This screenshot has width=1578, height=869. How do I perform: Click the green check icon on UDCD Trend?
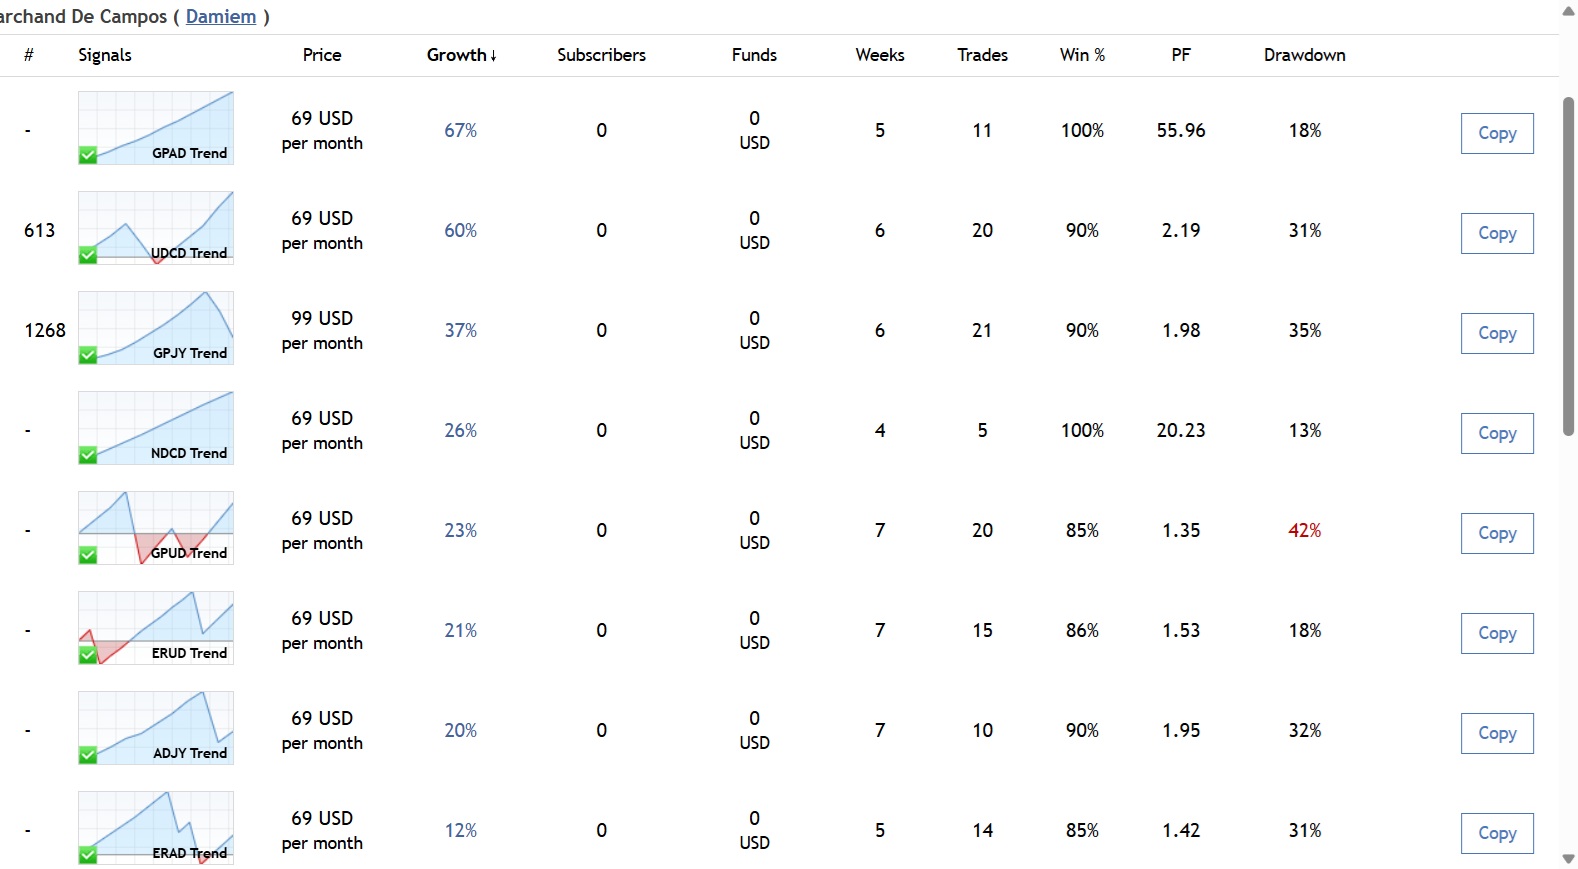point(88,255)
